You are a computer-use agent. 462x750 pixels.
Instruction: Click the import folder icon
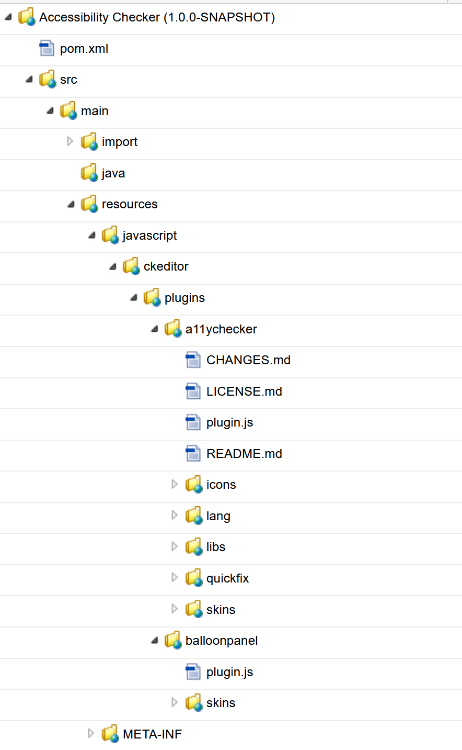click(x=89, y=141)
